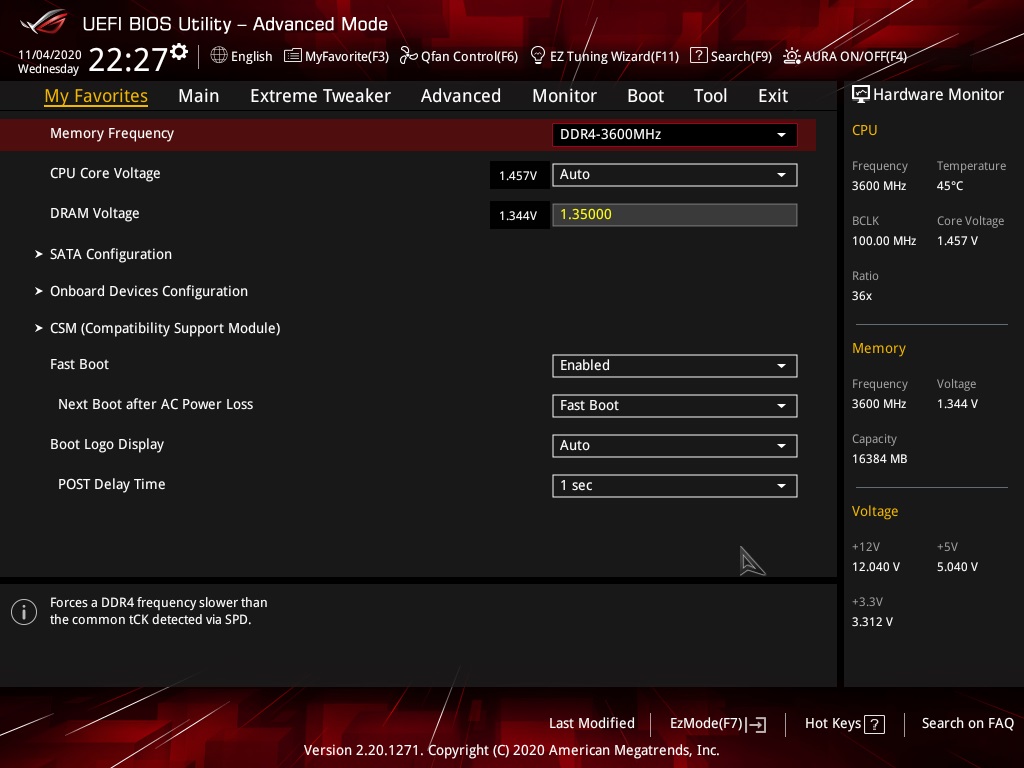The height and width of the screenshot is (768, 1024).
Task: Open the Fast Boot dropdown
Action: point(674,366)
